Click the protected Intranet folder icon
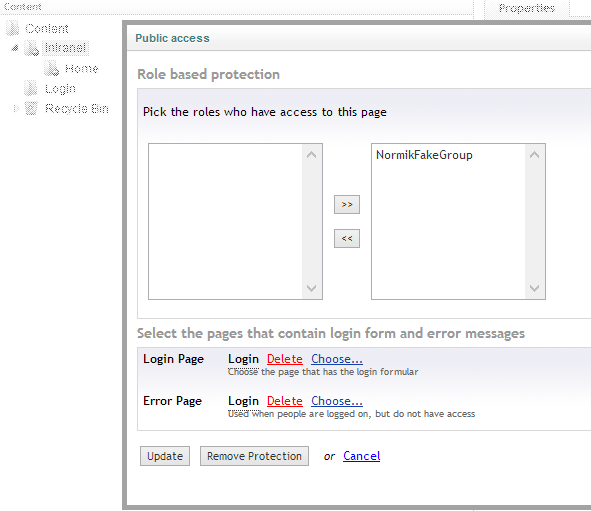This screenshot has height=511, width=591. (31, 48)
